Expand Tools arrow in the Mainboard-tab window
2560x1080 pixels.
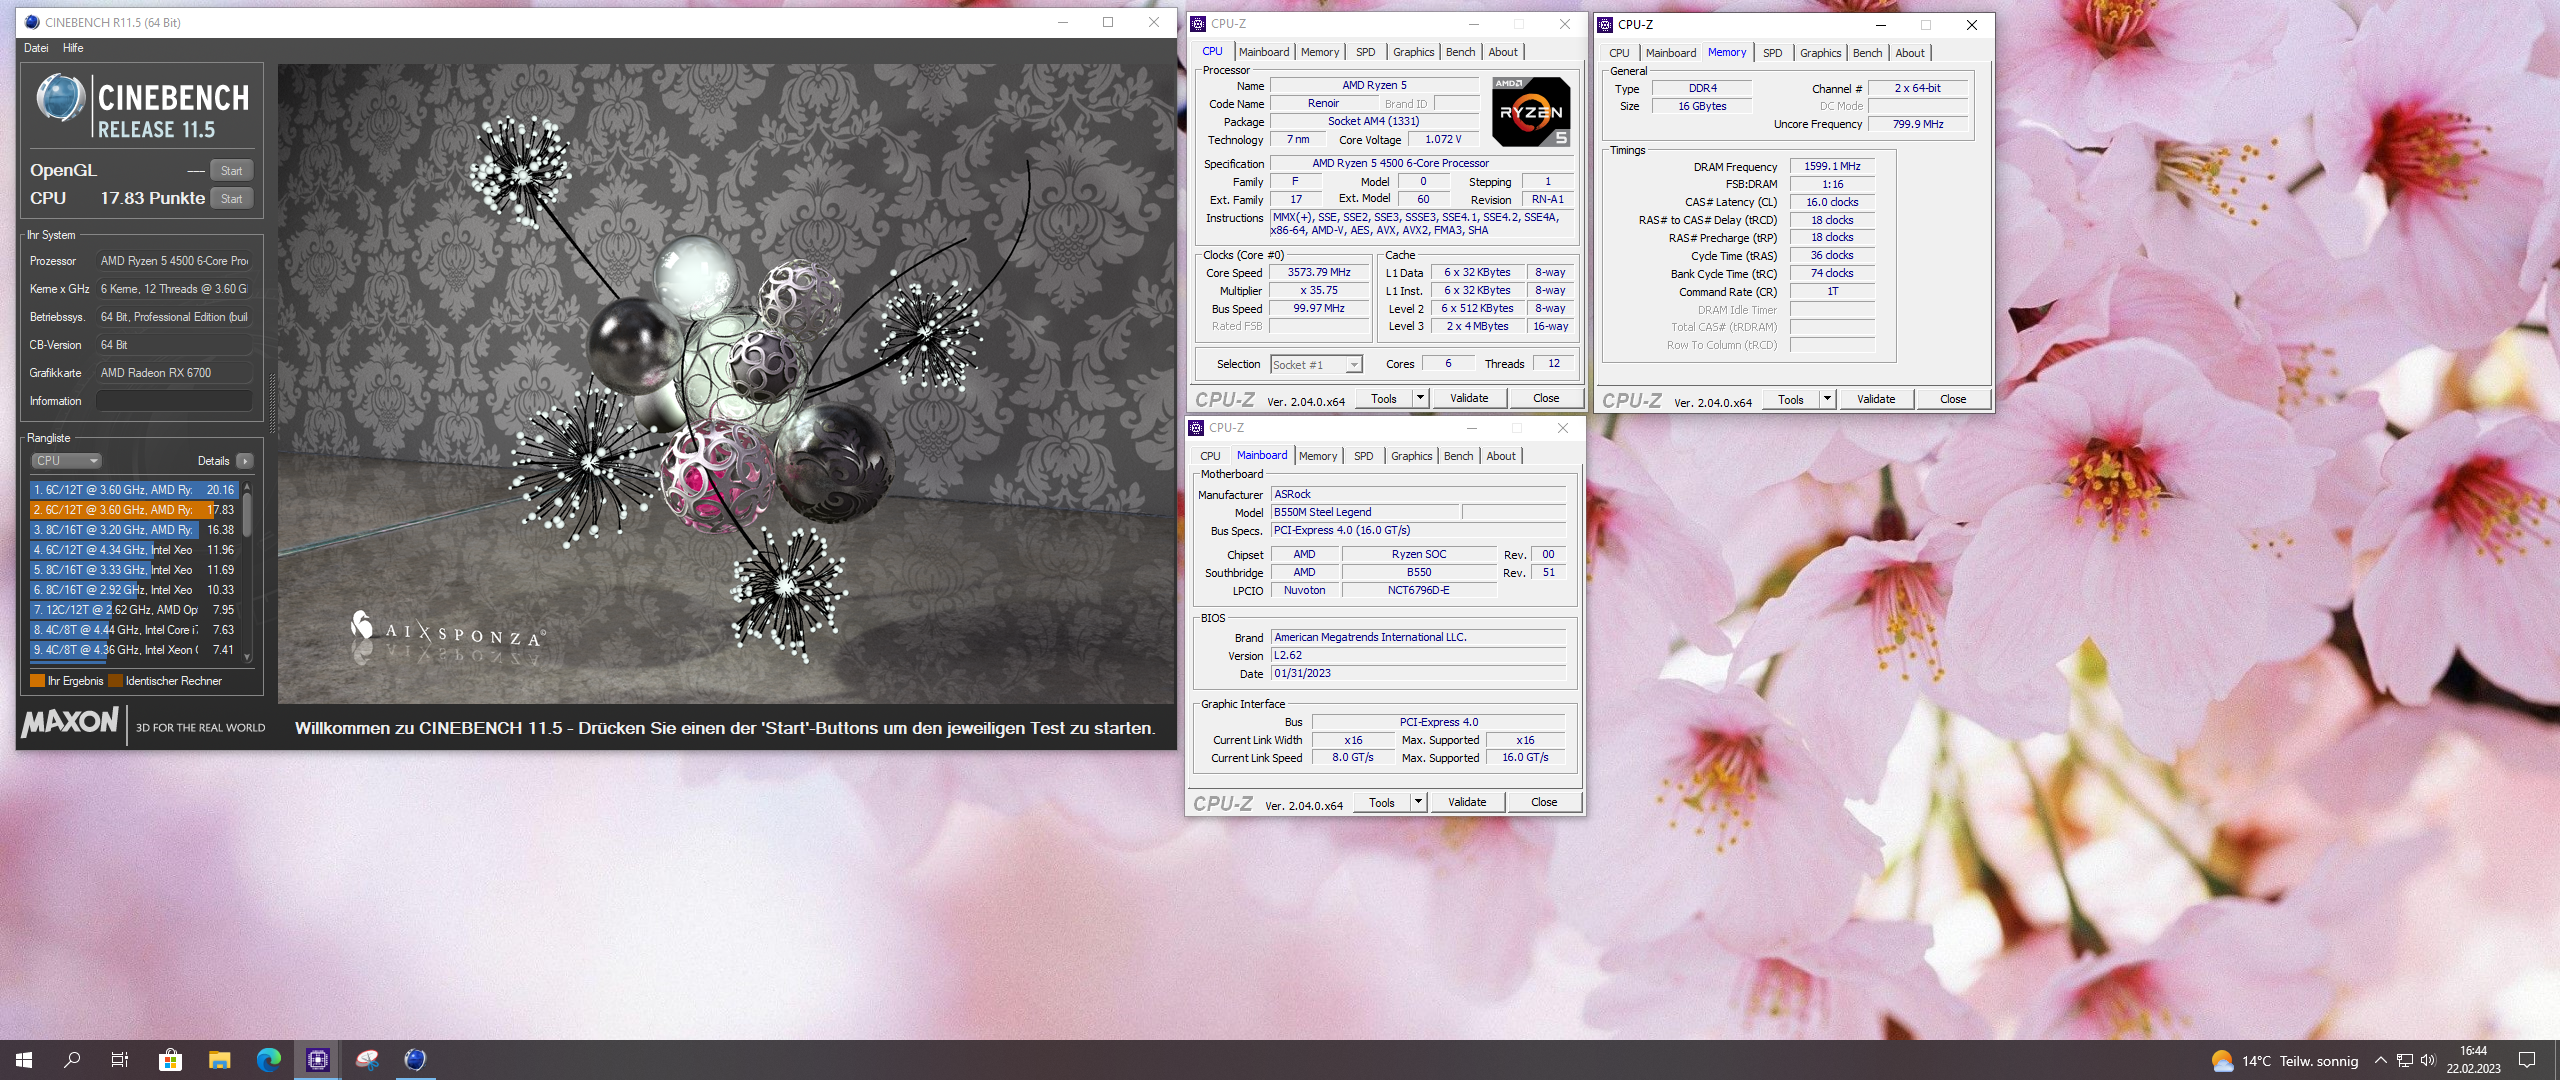[1418, 802]
